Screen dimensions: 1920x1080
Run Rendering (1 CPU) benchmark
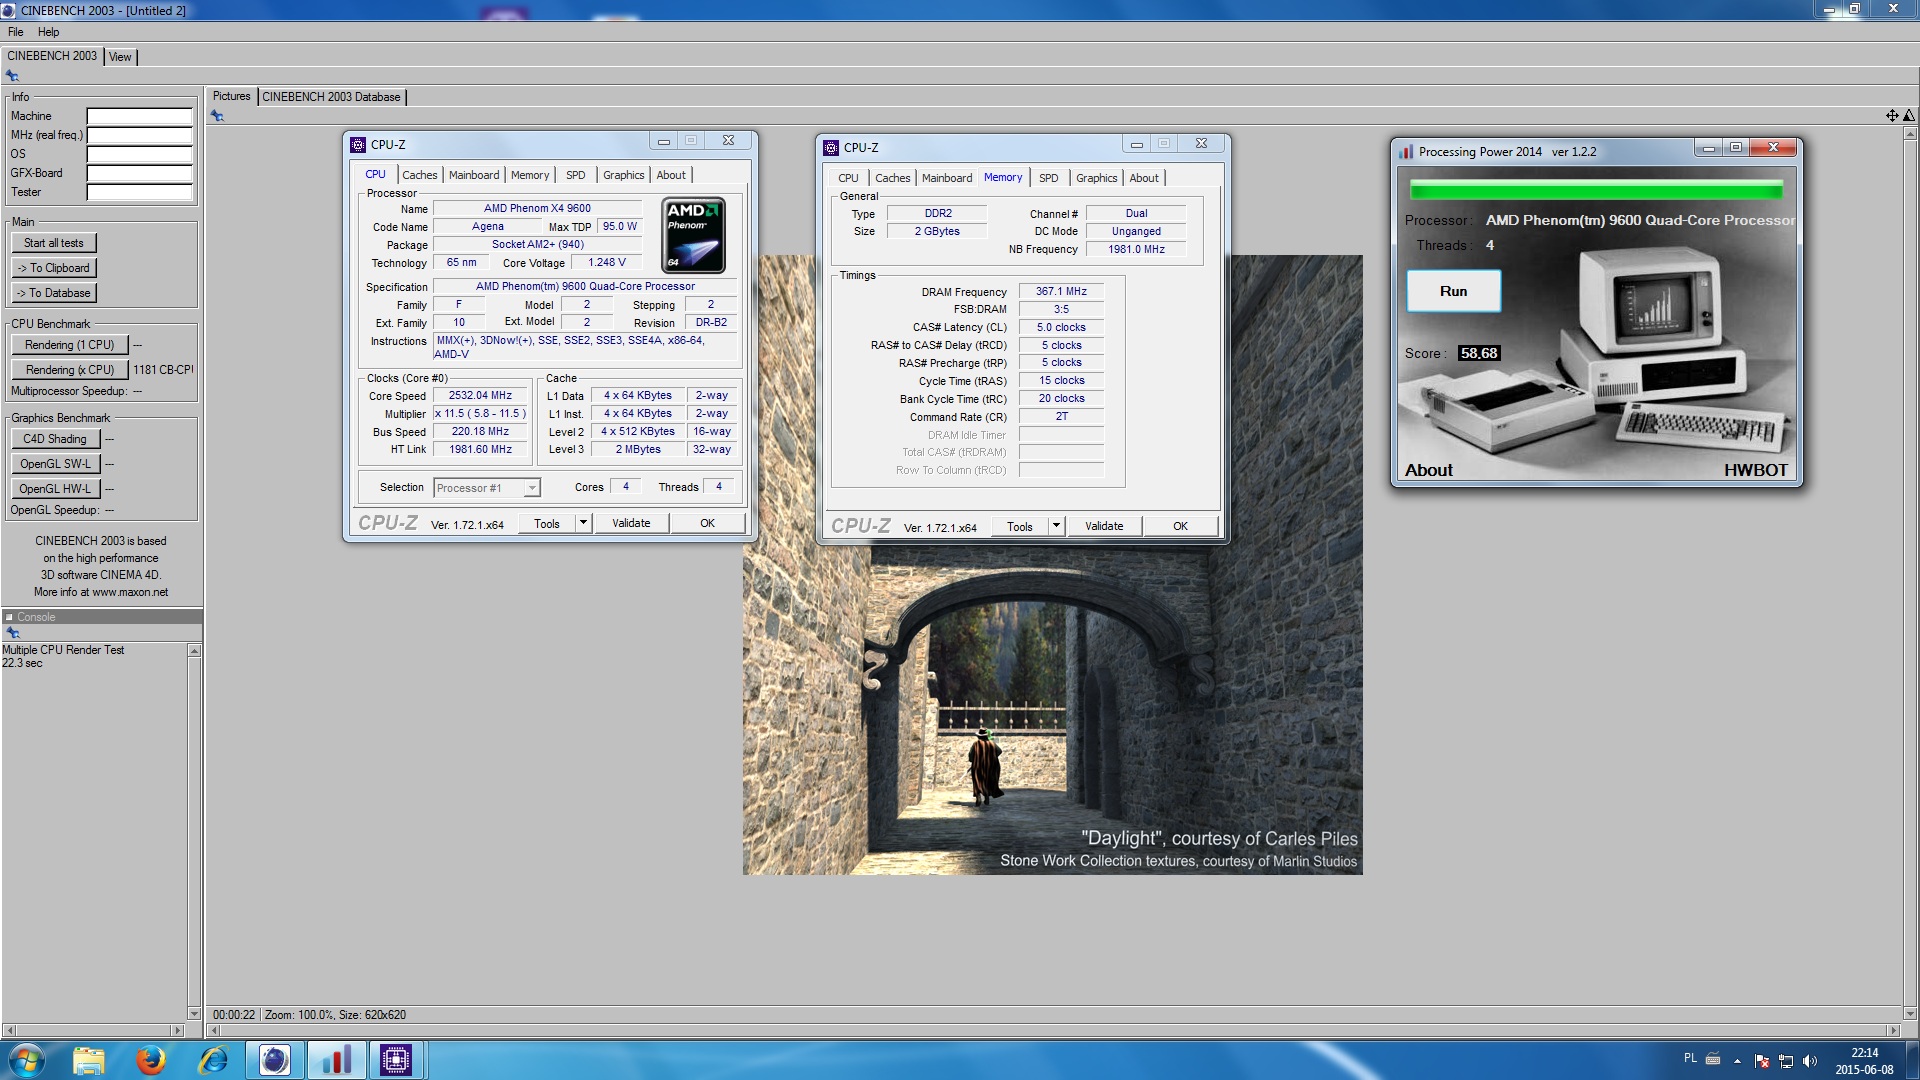point(70,345)
